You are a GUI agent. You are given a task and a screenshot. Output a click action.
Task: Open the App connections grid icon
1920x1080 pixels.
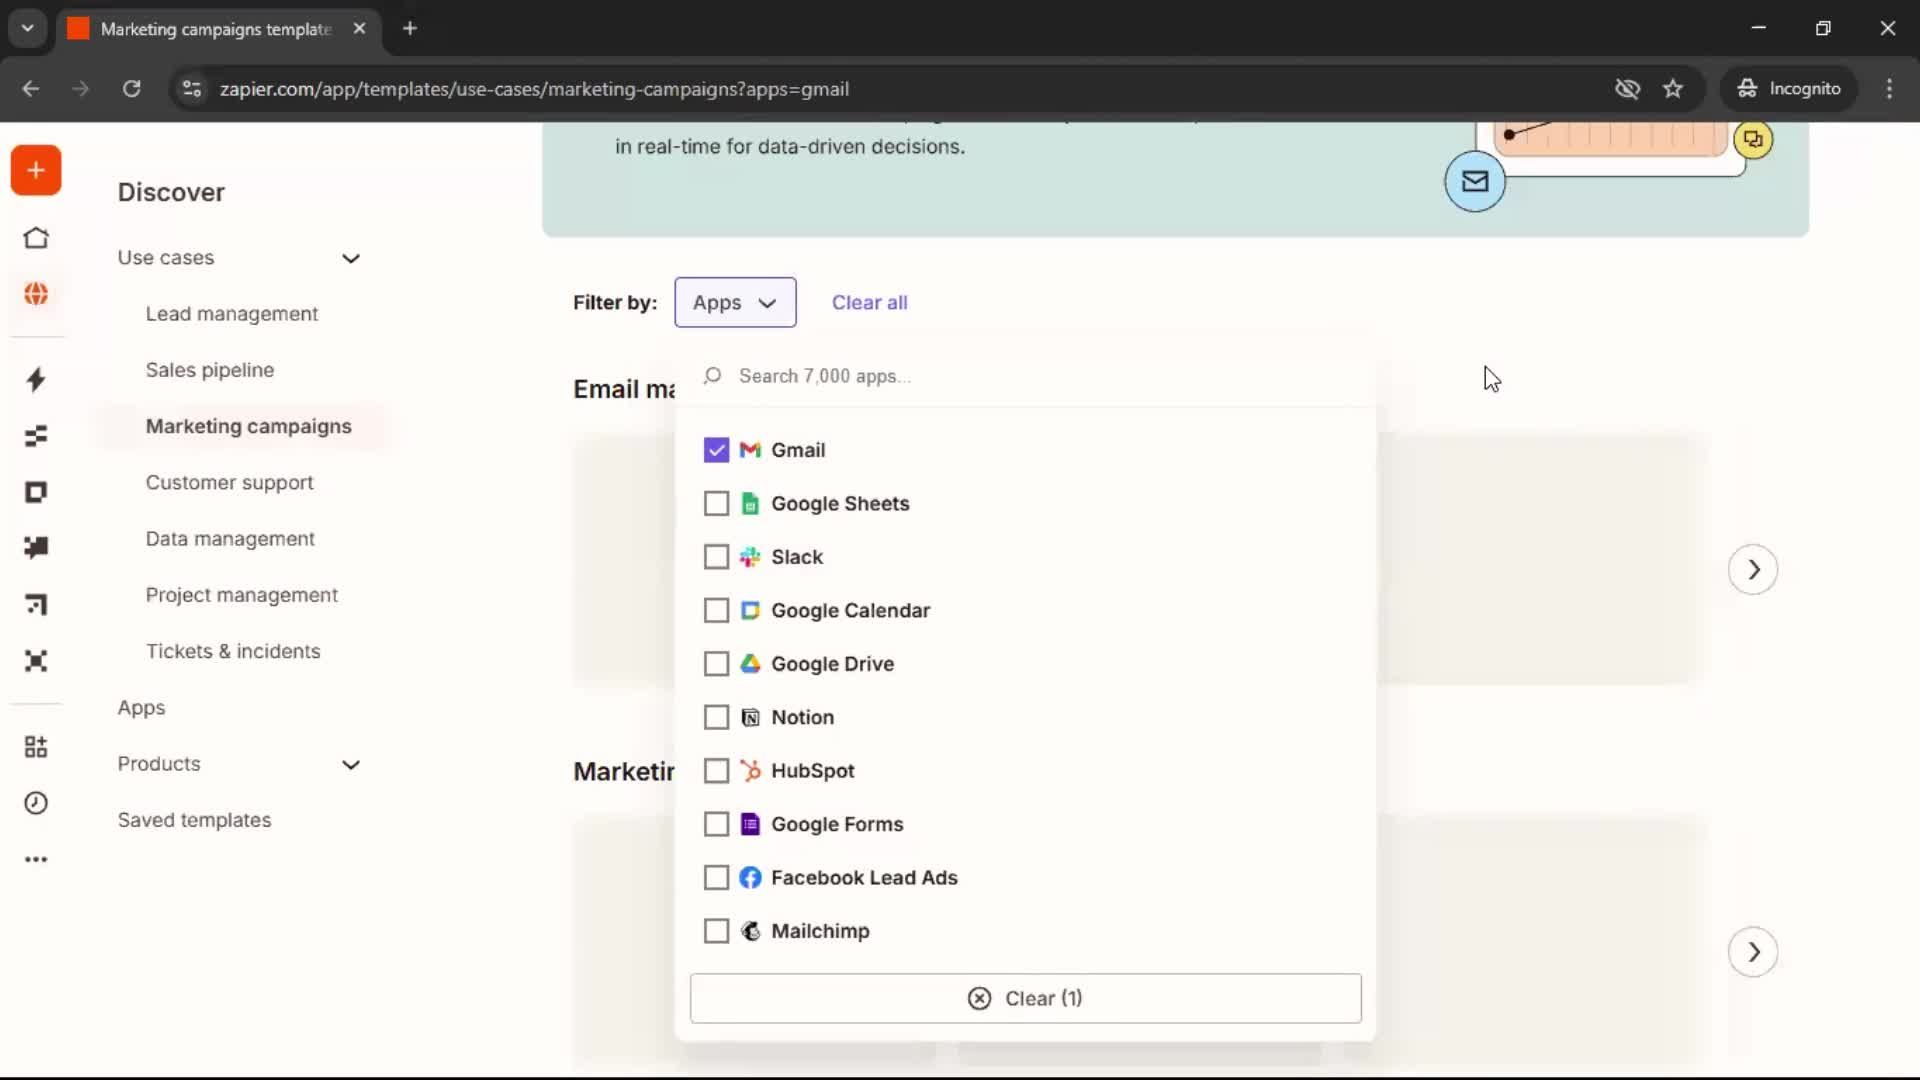tap(36, 747)
